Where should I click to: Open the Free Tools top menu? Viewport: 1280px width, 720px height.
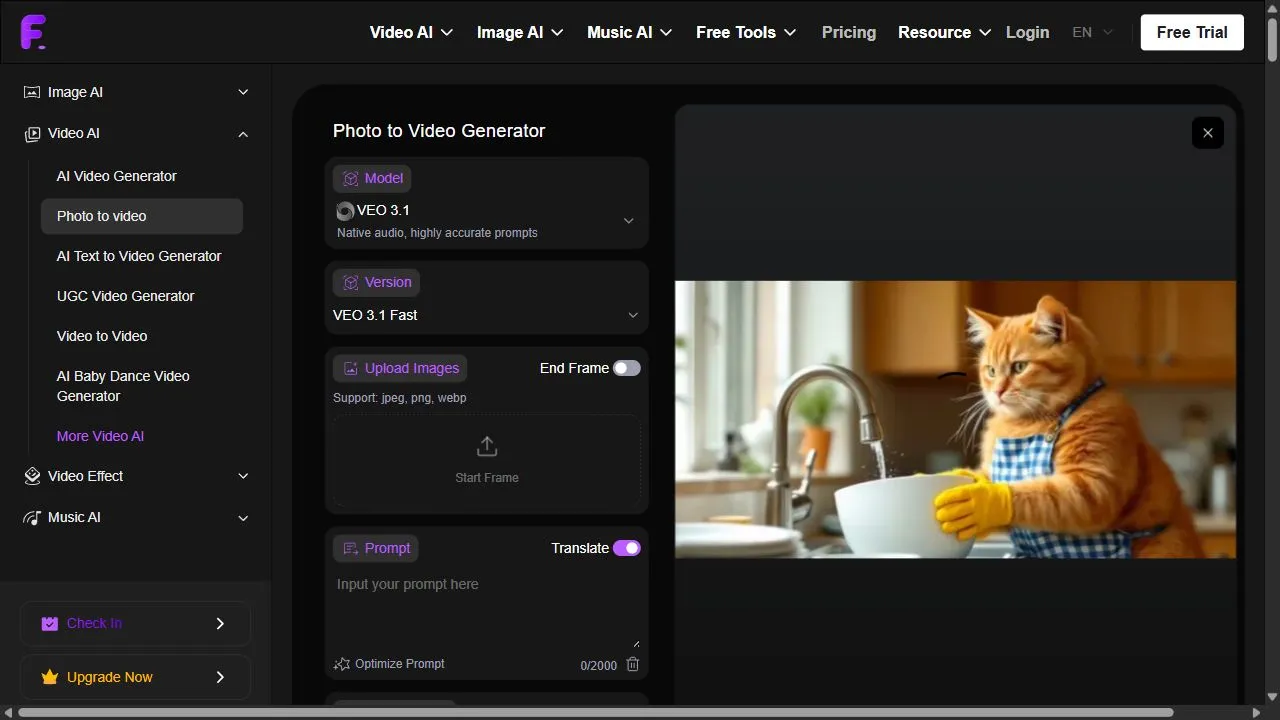pos(746,32)
